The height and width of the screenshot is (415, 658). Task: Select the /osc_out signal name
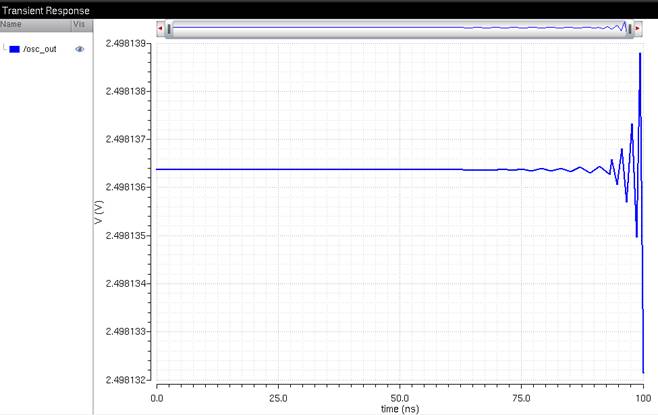[40, 48]
